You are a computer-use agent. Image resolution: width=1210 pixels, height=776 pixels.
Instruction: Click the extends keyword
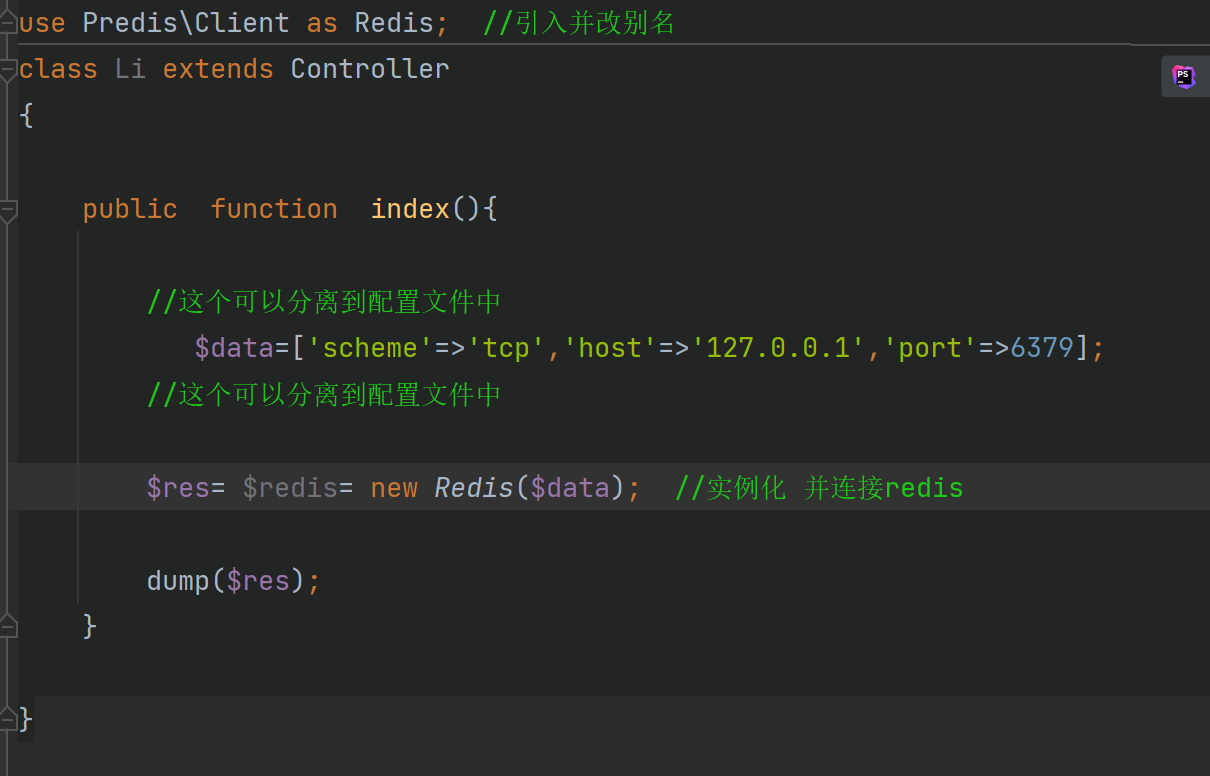coord(218,69)
